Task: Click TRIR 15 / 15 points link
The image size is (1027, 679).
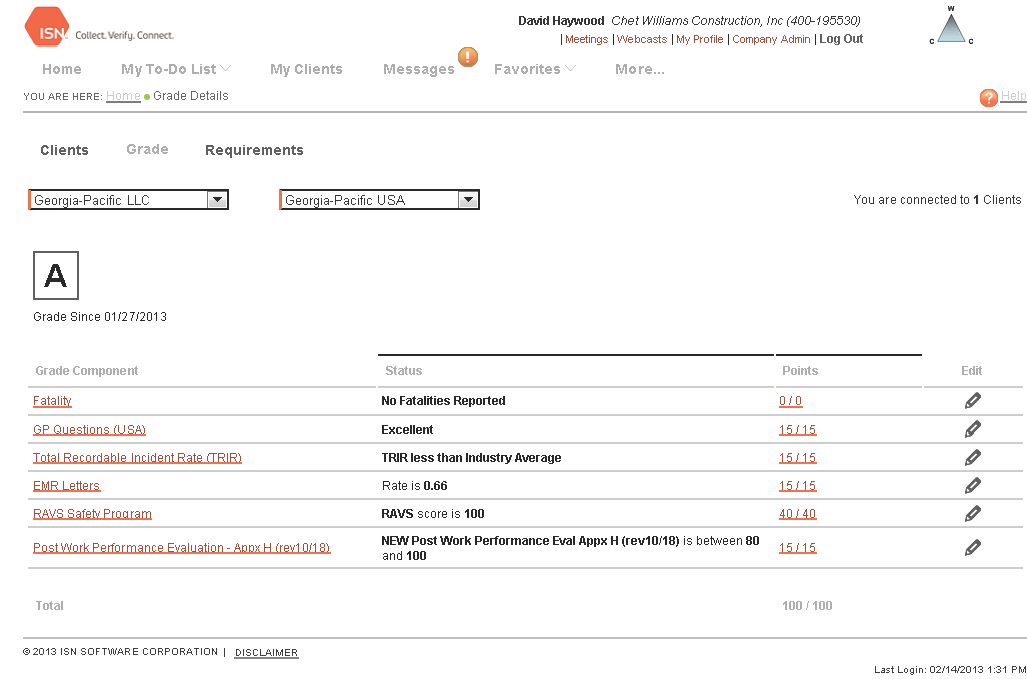Action: tap(798, 458)
